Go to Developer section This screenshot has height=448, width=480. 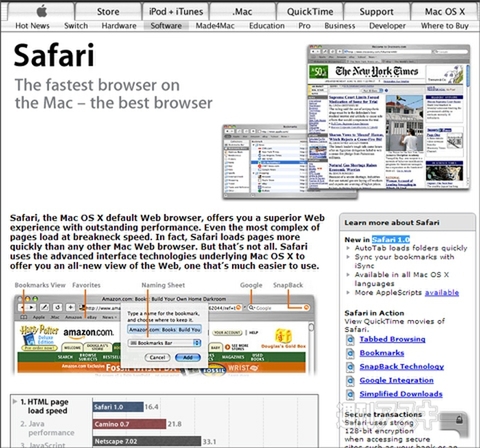point(387,26)
